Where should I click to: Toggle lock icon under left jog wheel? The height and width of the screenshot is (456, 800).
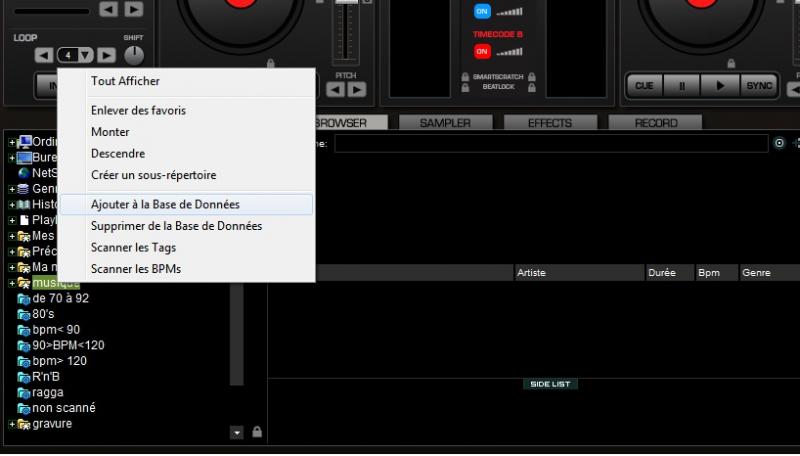[x=270, y=63]
